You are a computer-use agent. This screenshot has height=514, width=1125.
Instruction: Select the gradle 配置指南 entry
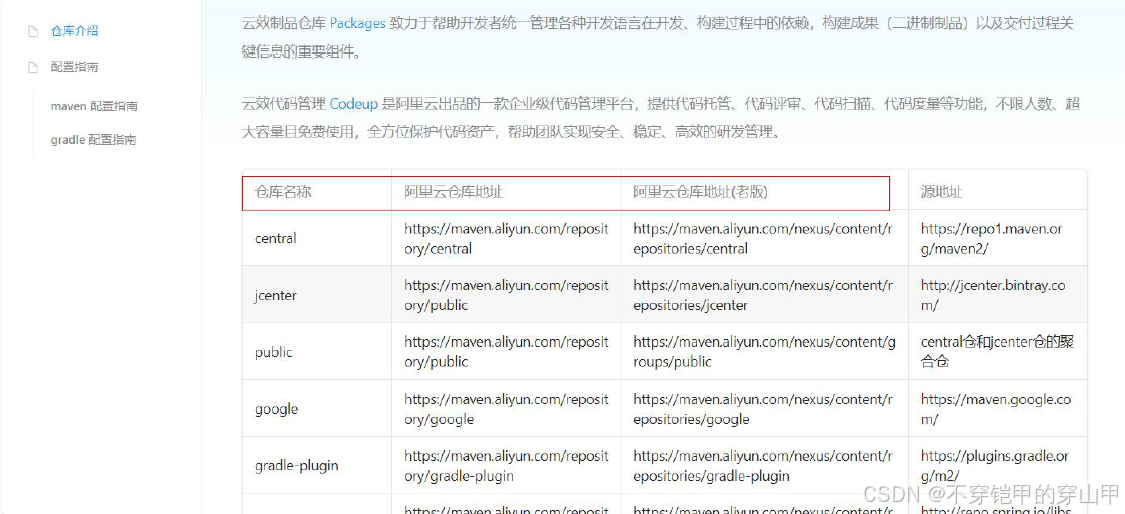[93, 140]
